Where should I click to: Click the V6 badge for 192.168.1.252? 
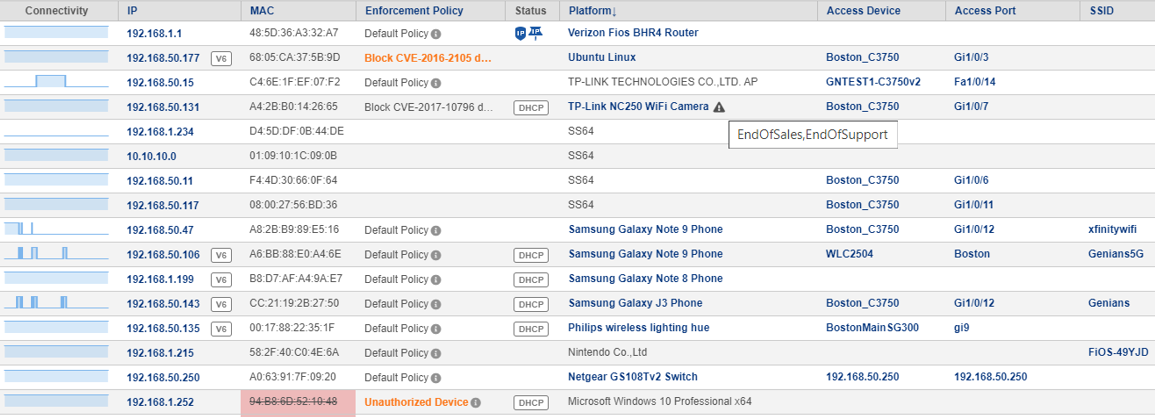click(221, 402)
